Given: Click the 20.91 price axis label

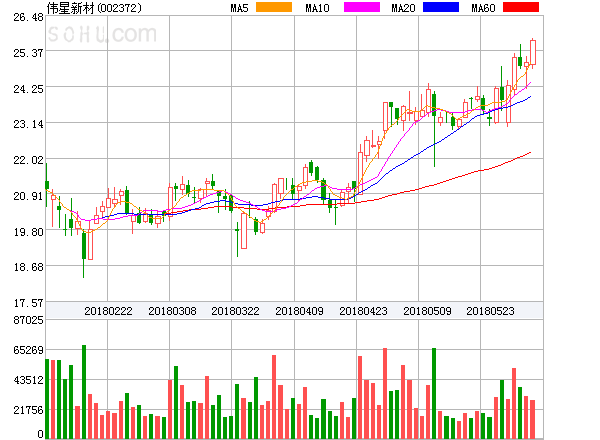Looking at the screenshot, I should click(x=29, y=197).
